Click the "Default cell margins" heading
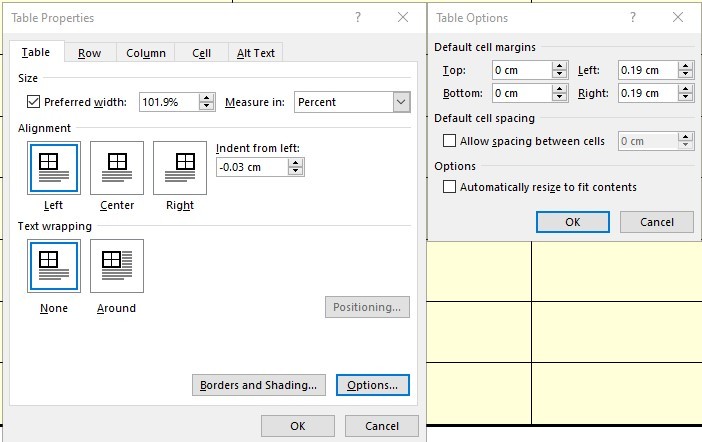Image resolution: width=702 pixels, height=442 pixels. [485, 47]
